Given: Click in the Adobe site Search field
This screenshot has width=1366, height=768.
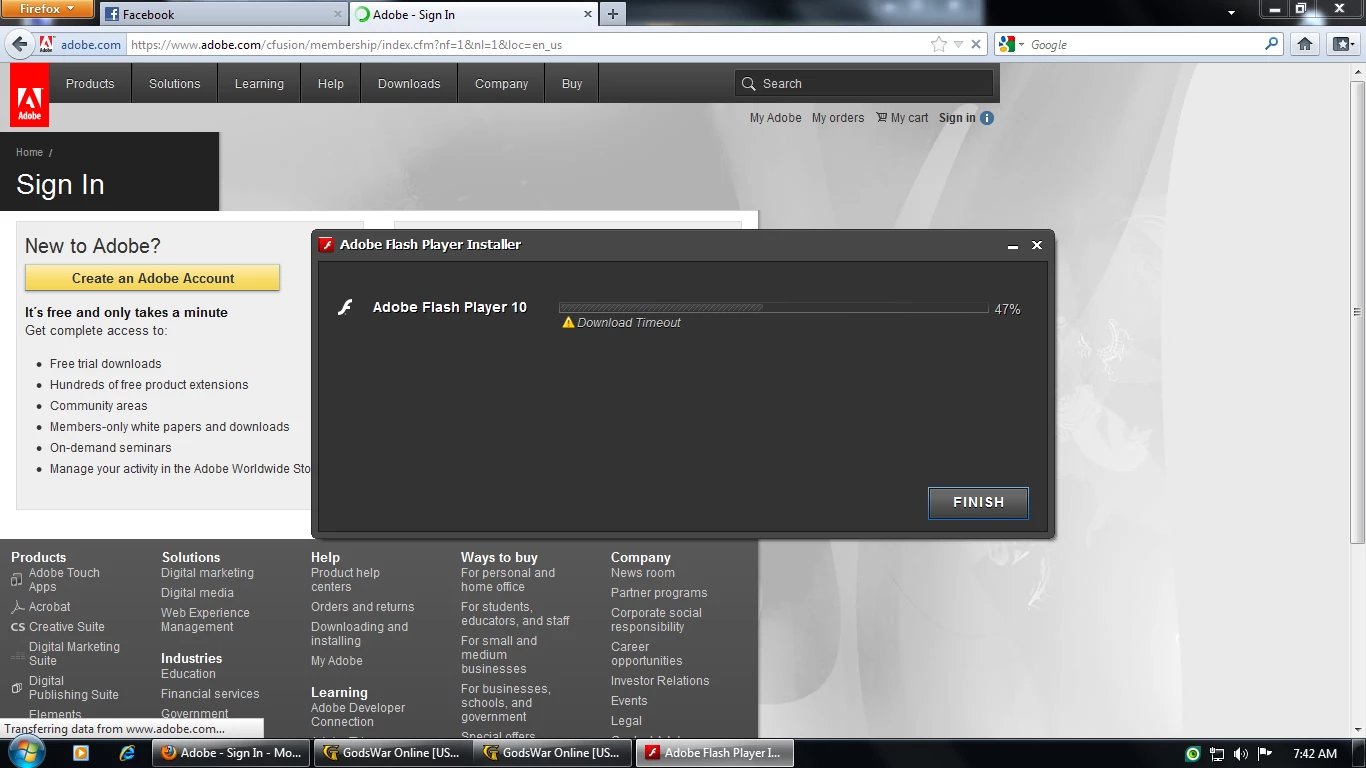Looking at the screenshot, I should (x=864, y=84).
